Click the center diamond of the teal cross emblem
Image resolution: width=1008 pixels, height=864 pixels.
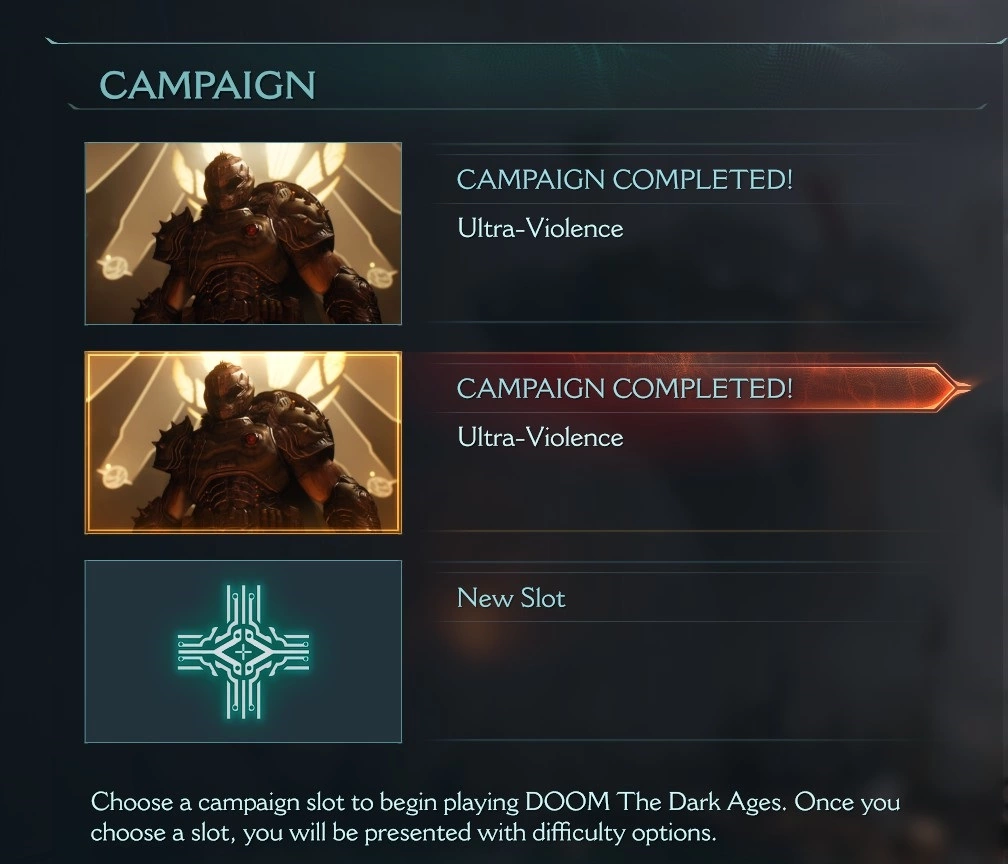[x=243, y=652]
